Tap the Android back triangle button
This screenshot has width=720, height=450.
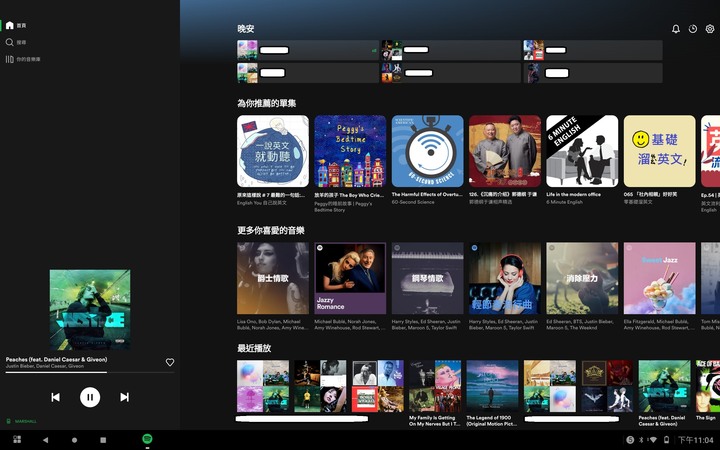click(x=45, y=440)
